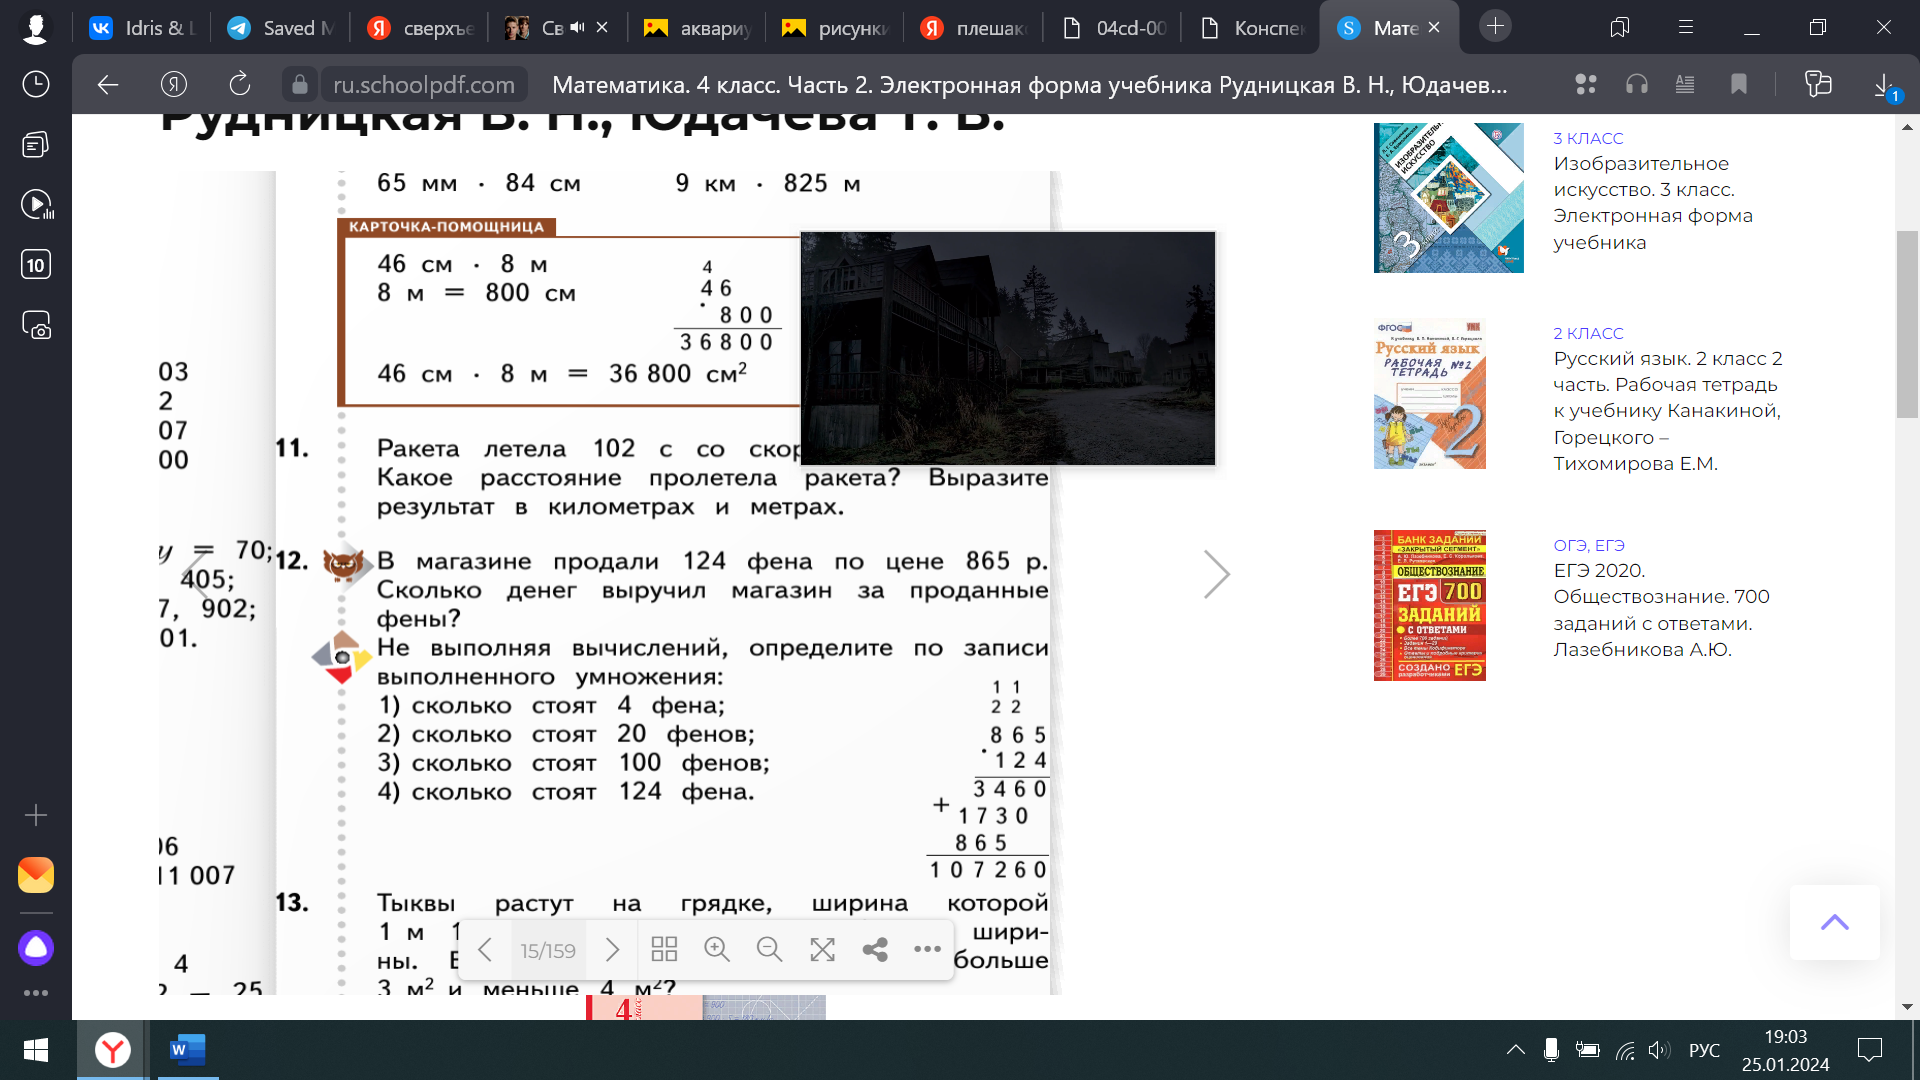Screen dimensions: 1920x1080
Task: Open the floating video thumbnail overlay
Action: coord(1008,348)
